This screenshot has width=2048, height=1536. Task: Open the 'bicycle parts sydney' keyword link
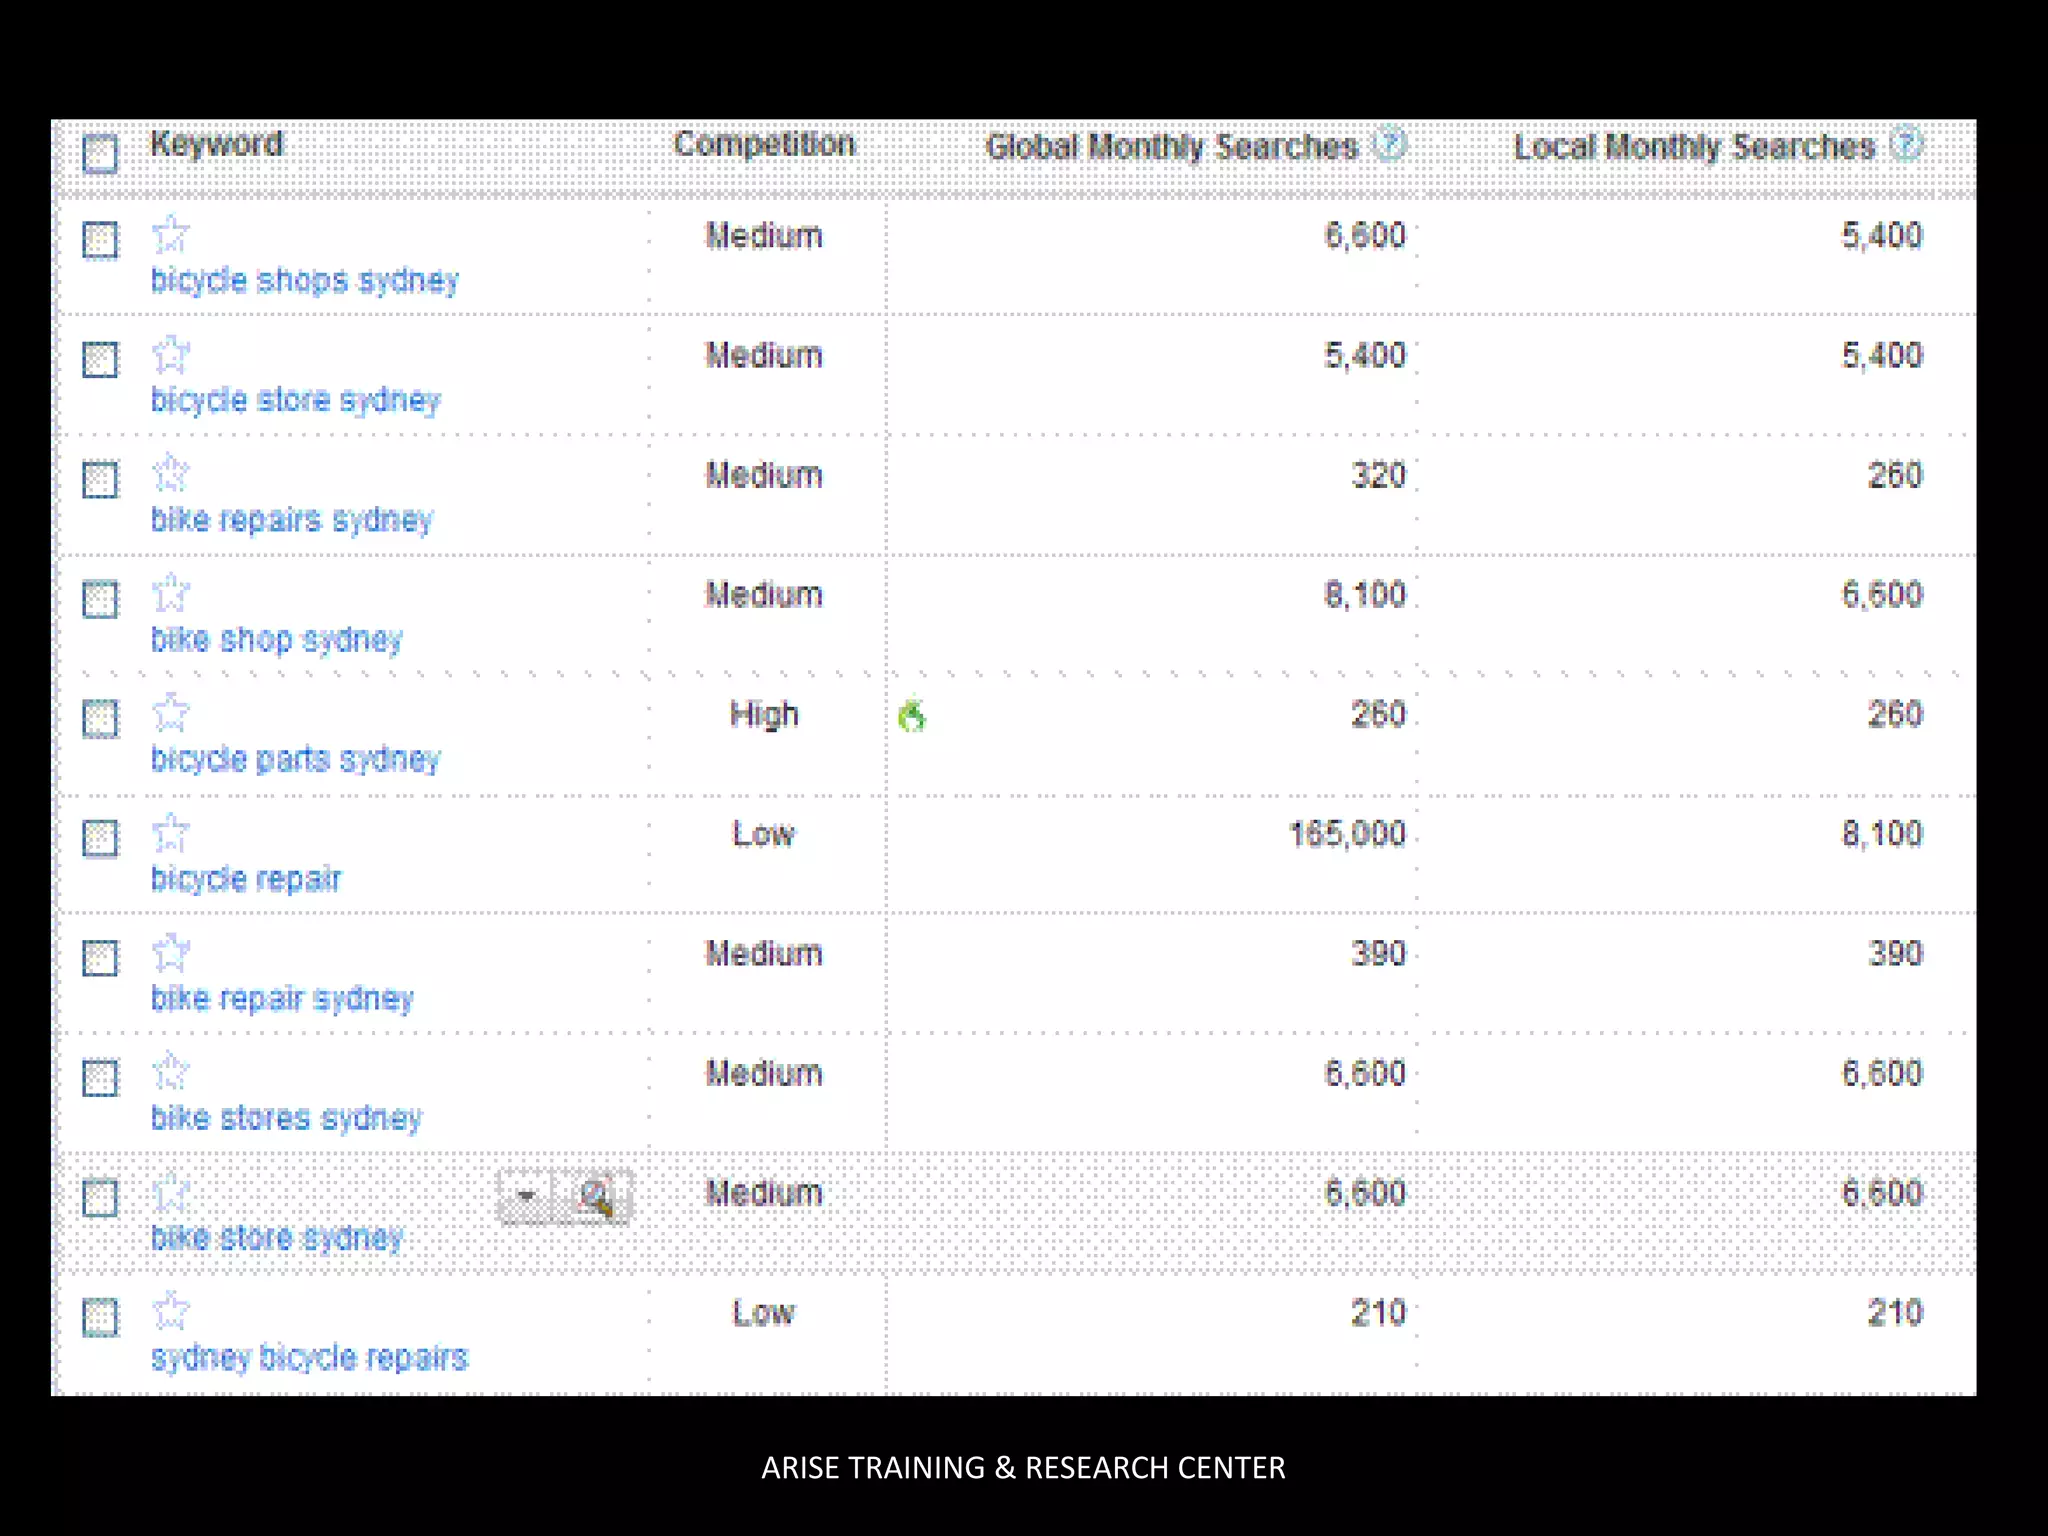point(295,759)
